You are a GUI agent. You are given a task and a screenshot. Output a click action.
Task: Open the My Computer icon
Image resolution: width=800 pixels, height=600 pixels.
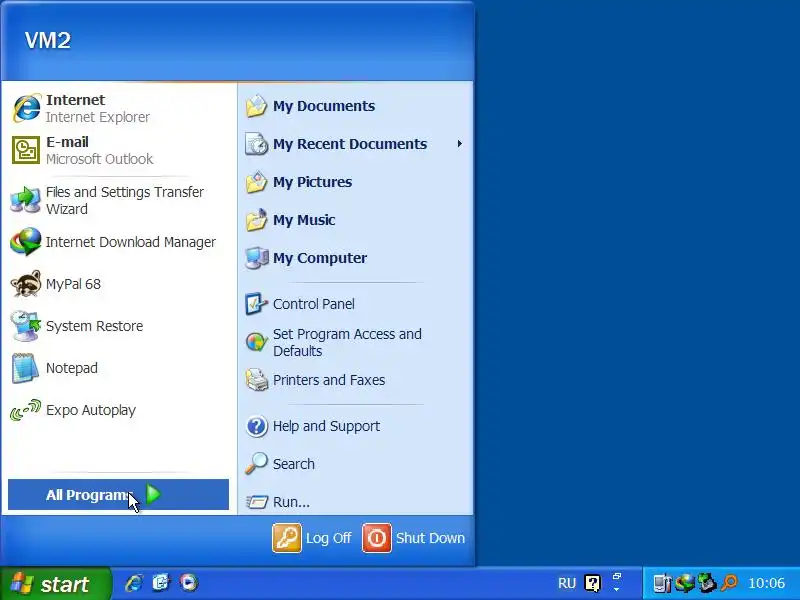click(256, 258)
